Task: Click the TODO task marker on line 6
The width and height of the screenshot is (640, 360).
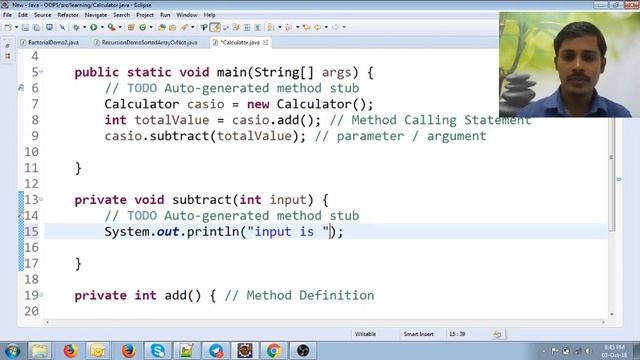Action: (21, 88)
